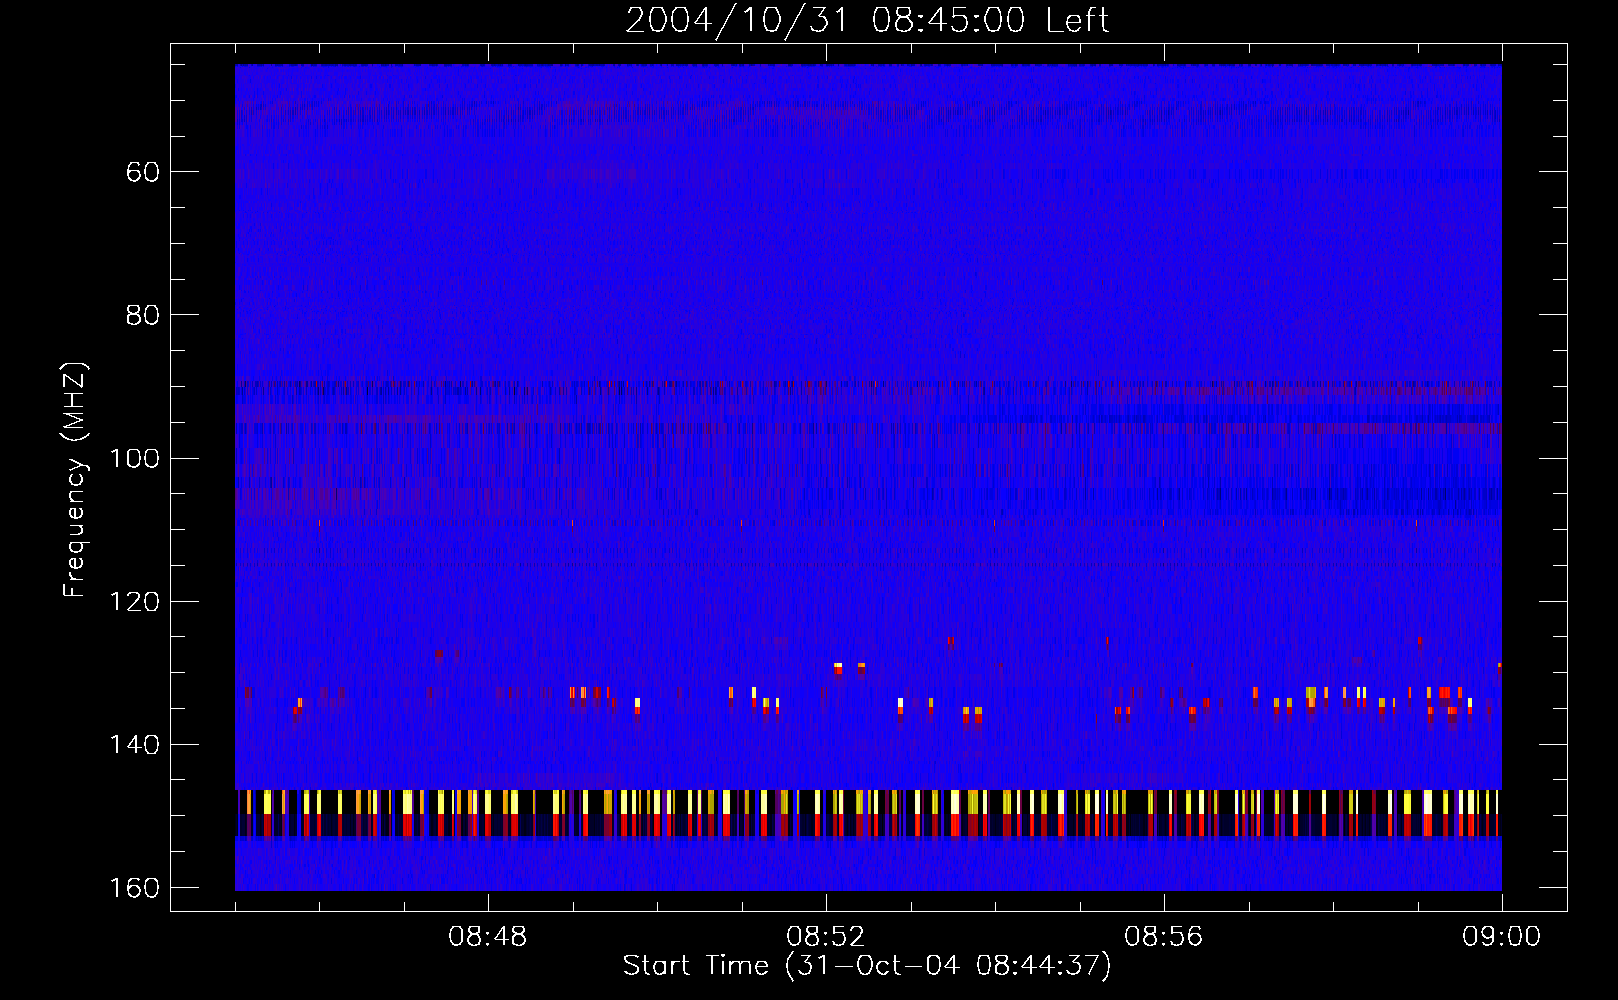1618x1000 pixels.
Task: Click the 08:52 time tick label
Action: (825, 937)
